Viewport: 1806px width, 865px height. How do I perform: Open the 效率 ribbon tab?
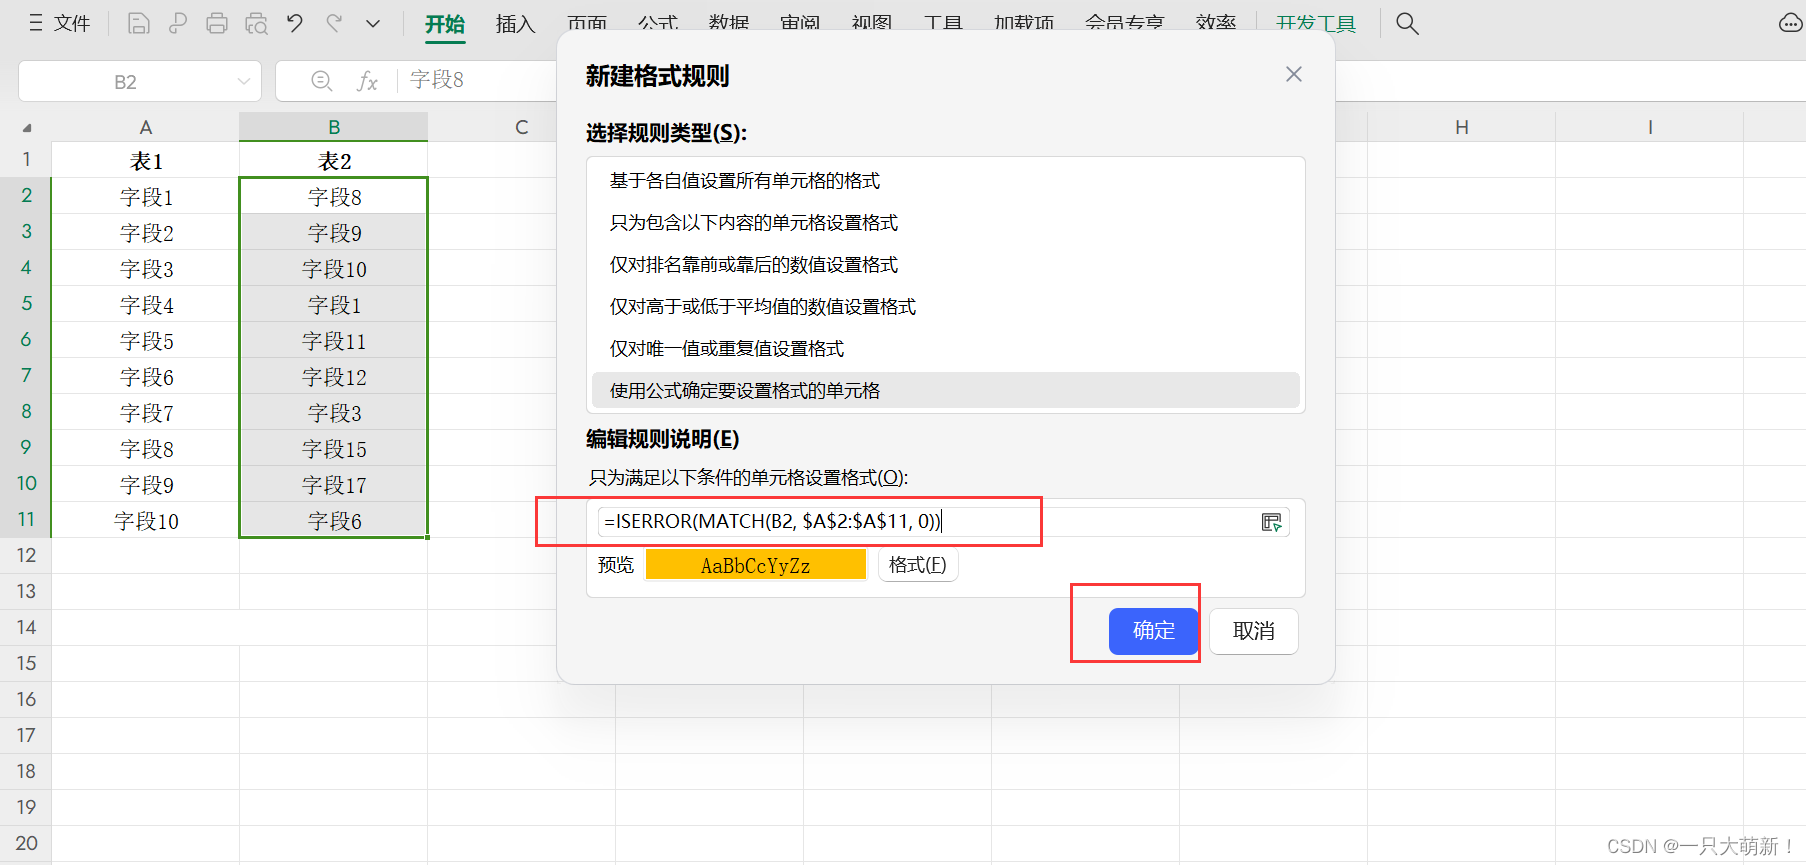(1216, 24)
